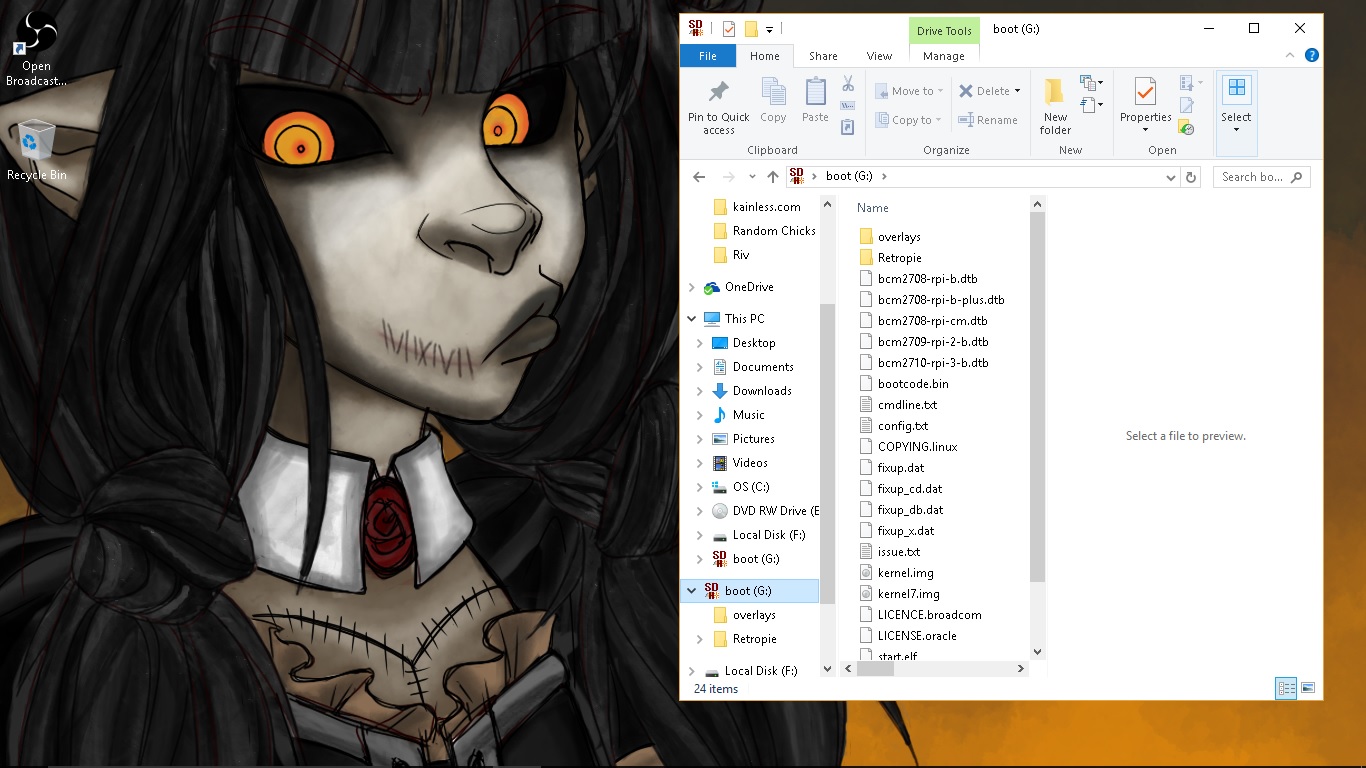Image resolution: width=1366 pixels, height=768 pixels.
Task: Click the Name column header
Action: pyautogui.click(x=873, y=208)
